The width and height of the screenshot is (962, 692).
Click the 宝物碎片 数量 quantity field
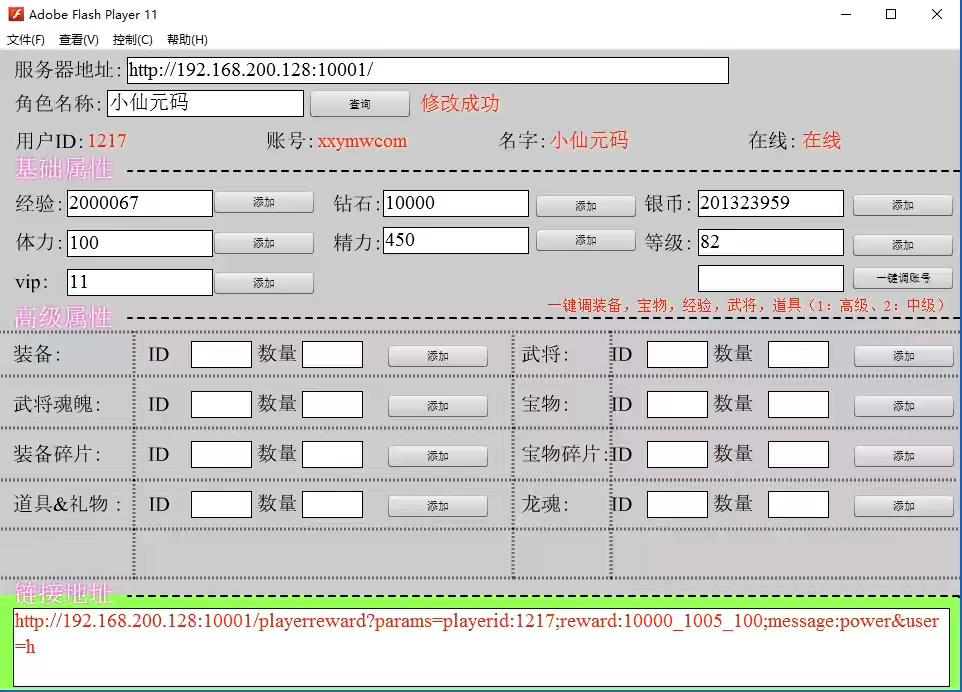coord(798,455)
